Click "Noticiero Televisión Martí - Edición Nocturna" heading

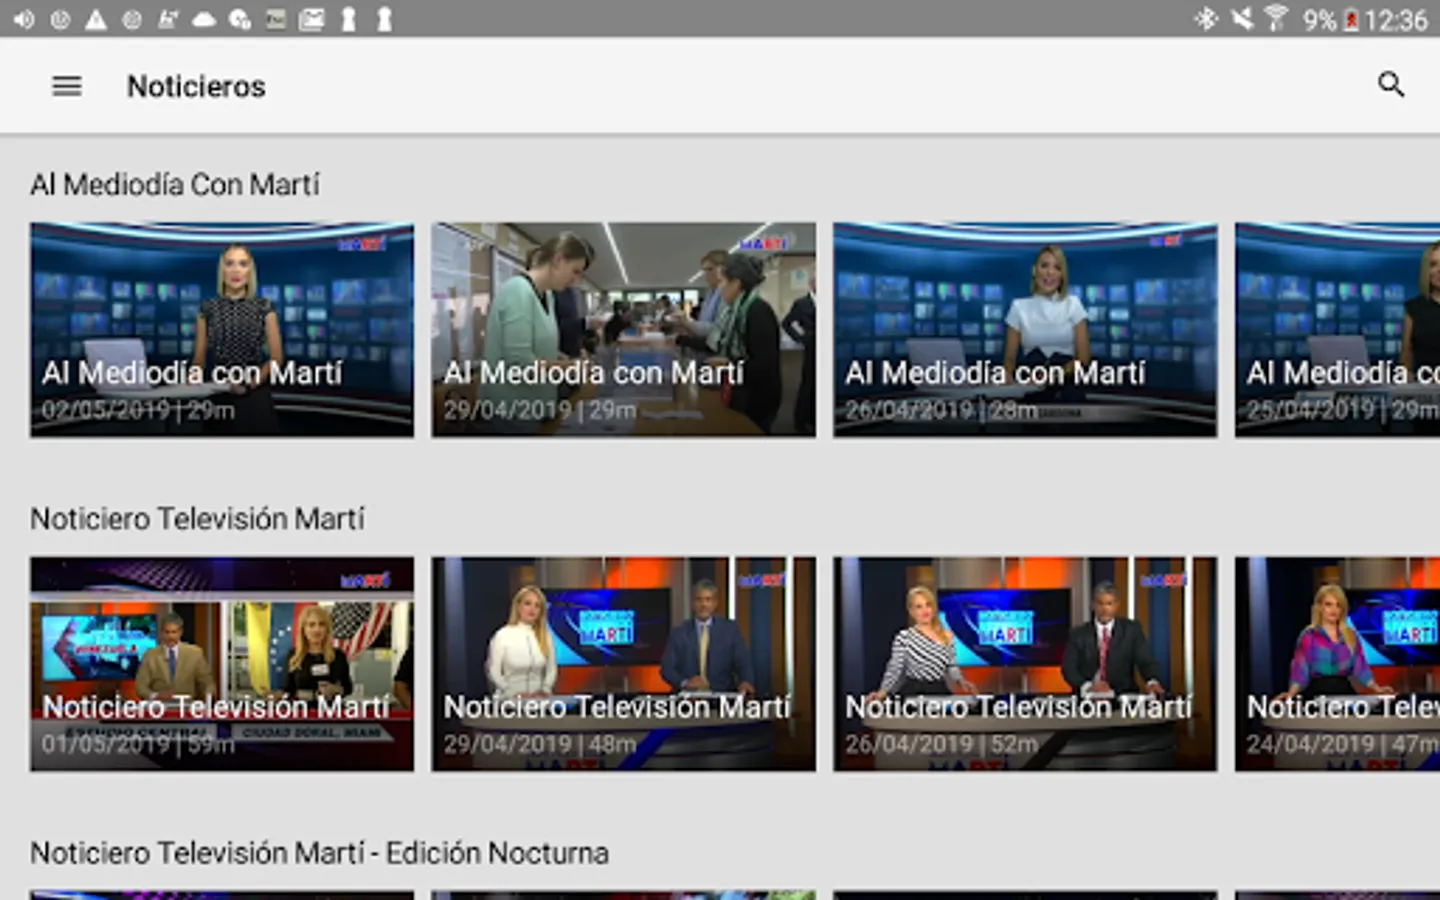(x=319, y=852)
